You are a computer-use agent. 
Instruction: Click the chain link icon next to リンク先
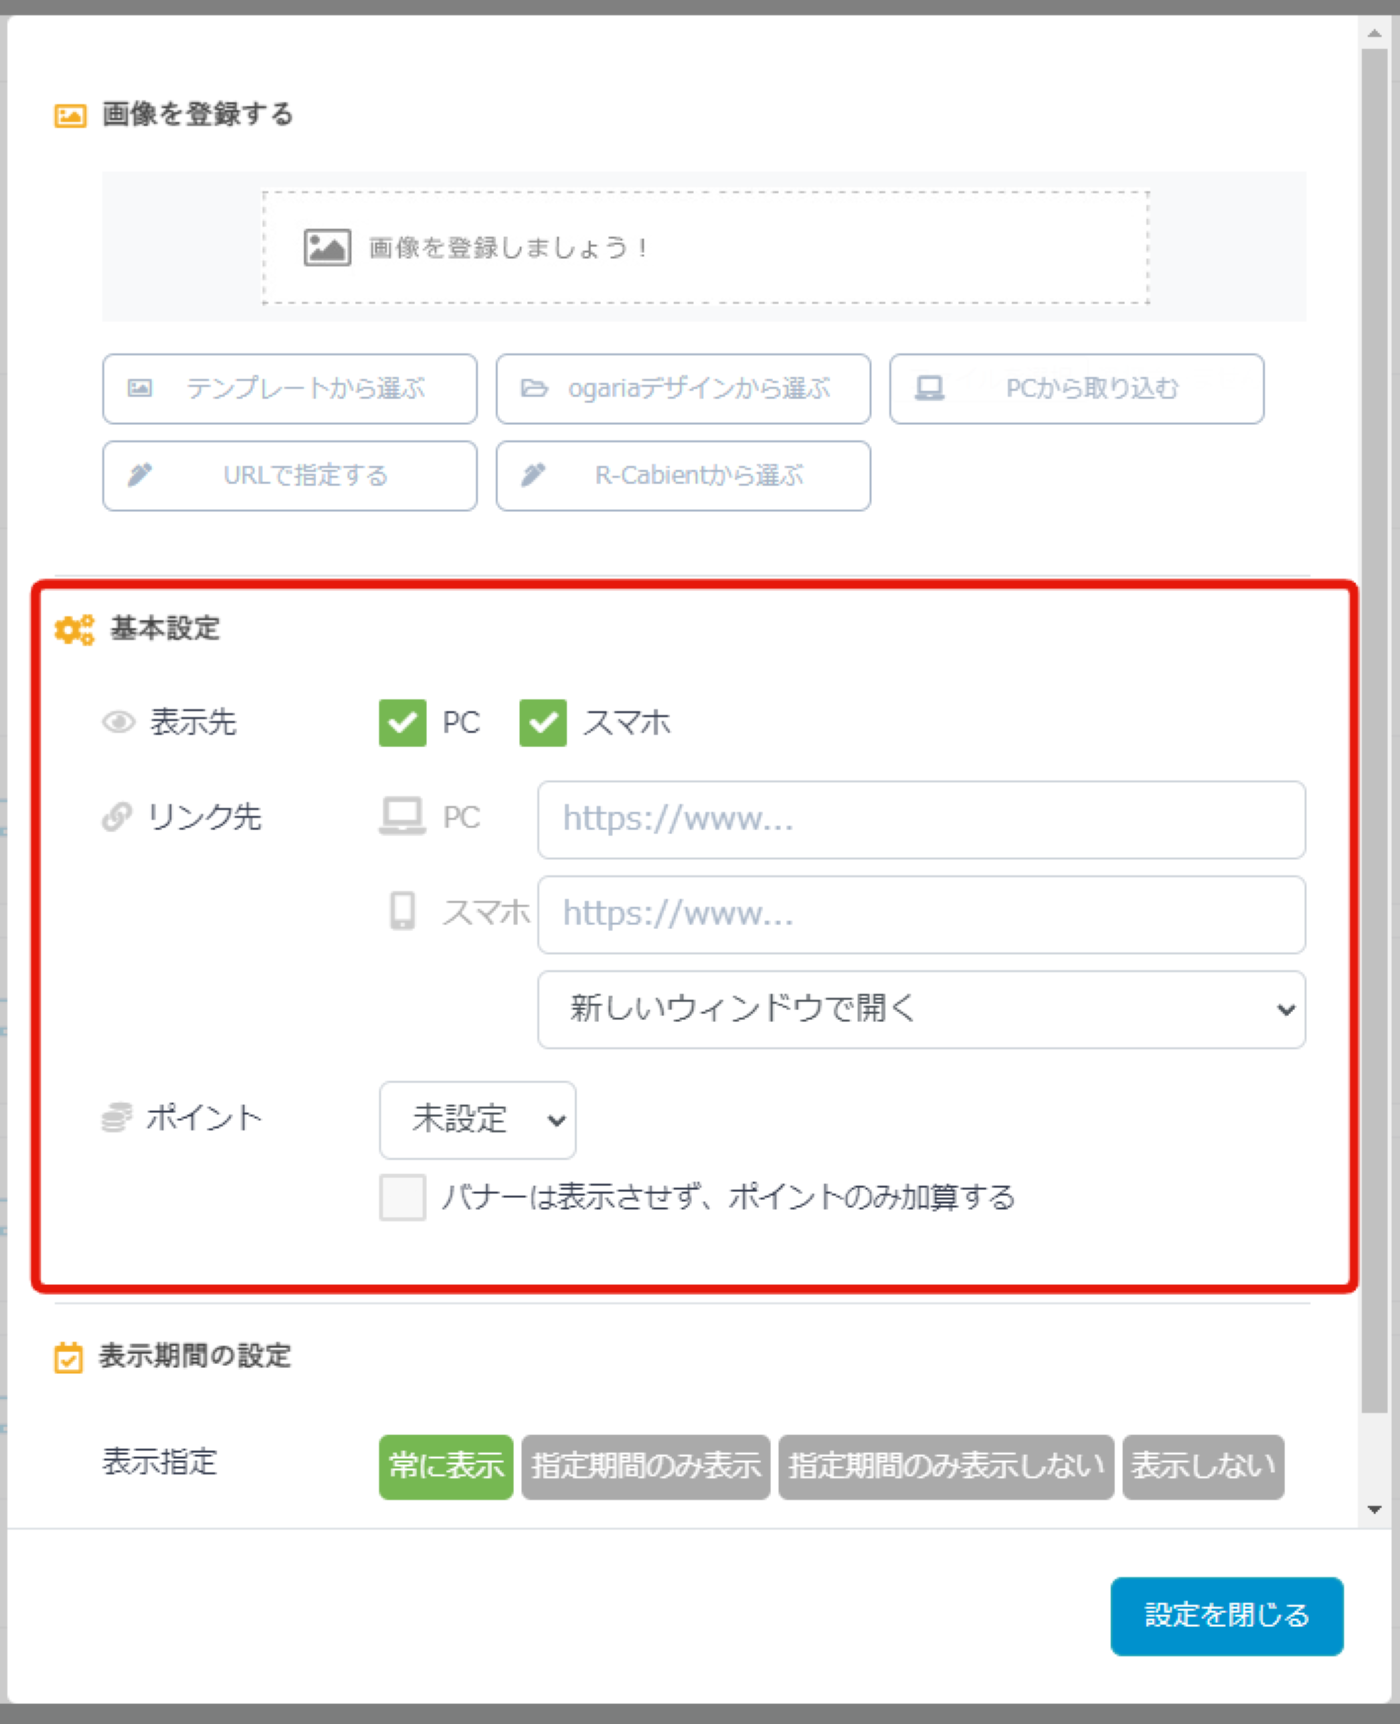pyautogui.click(x=117, y=817)
